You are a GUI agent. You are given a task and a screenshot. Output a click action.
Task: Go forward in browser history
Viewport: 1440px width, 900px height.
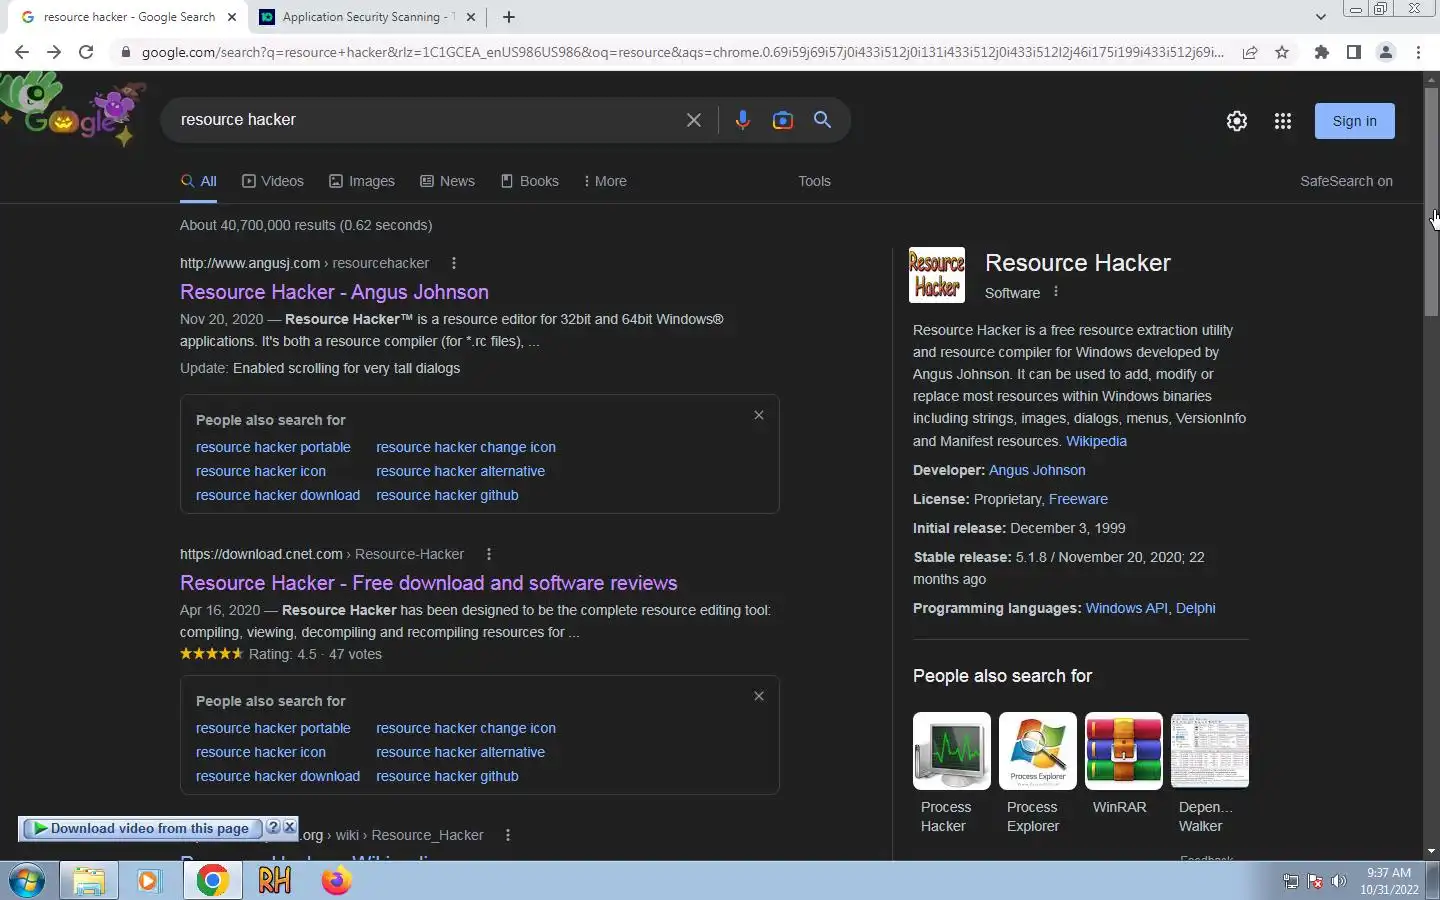click(x=54, y=52)
